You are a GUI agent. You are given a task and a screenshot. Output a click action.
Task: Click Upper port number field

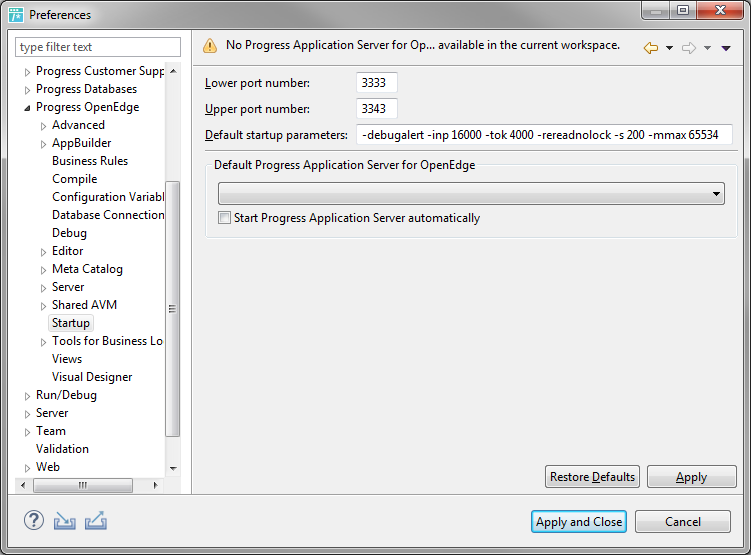(x=377, y=109)
